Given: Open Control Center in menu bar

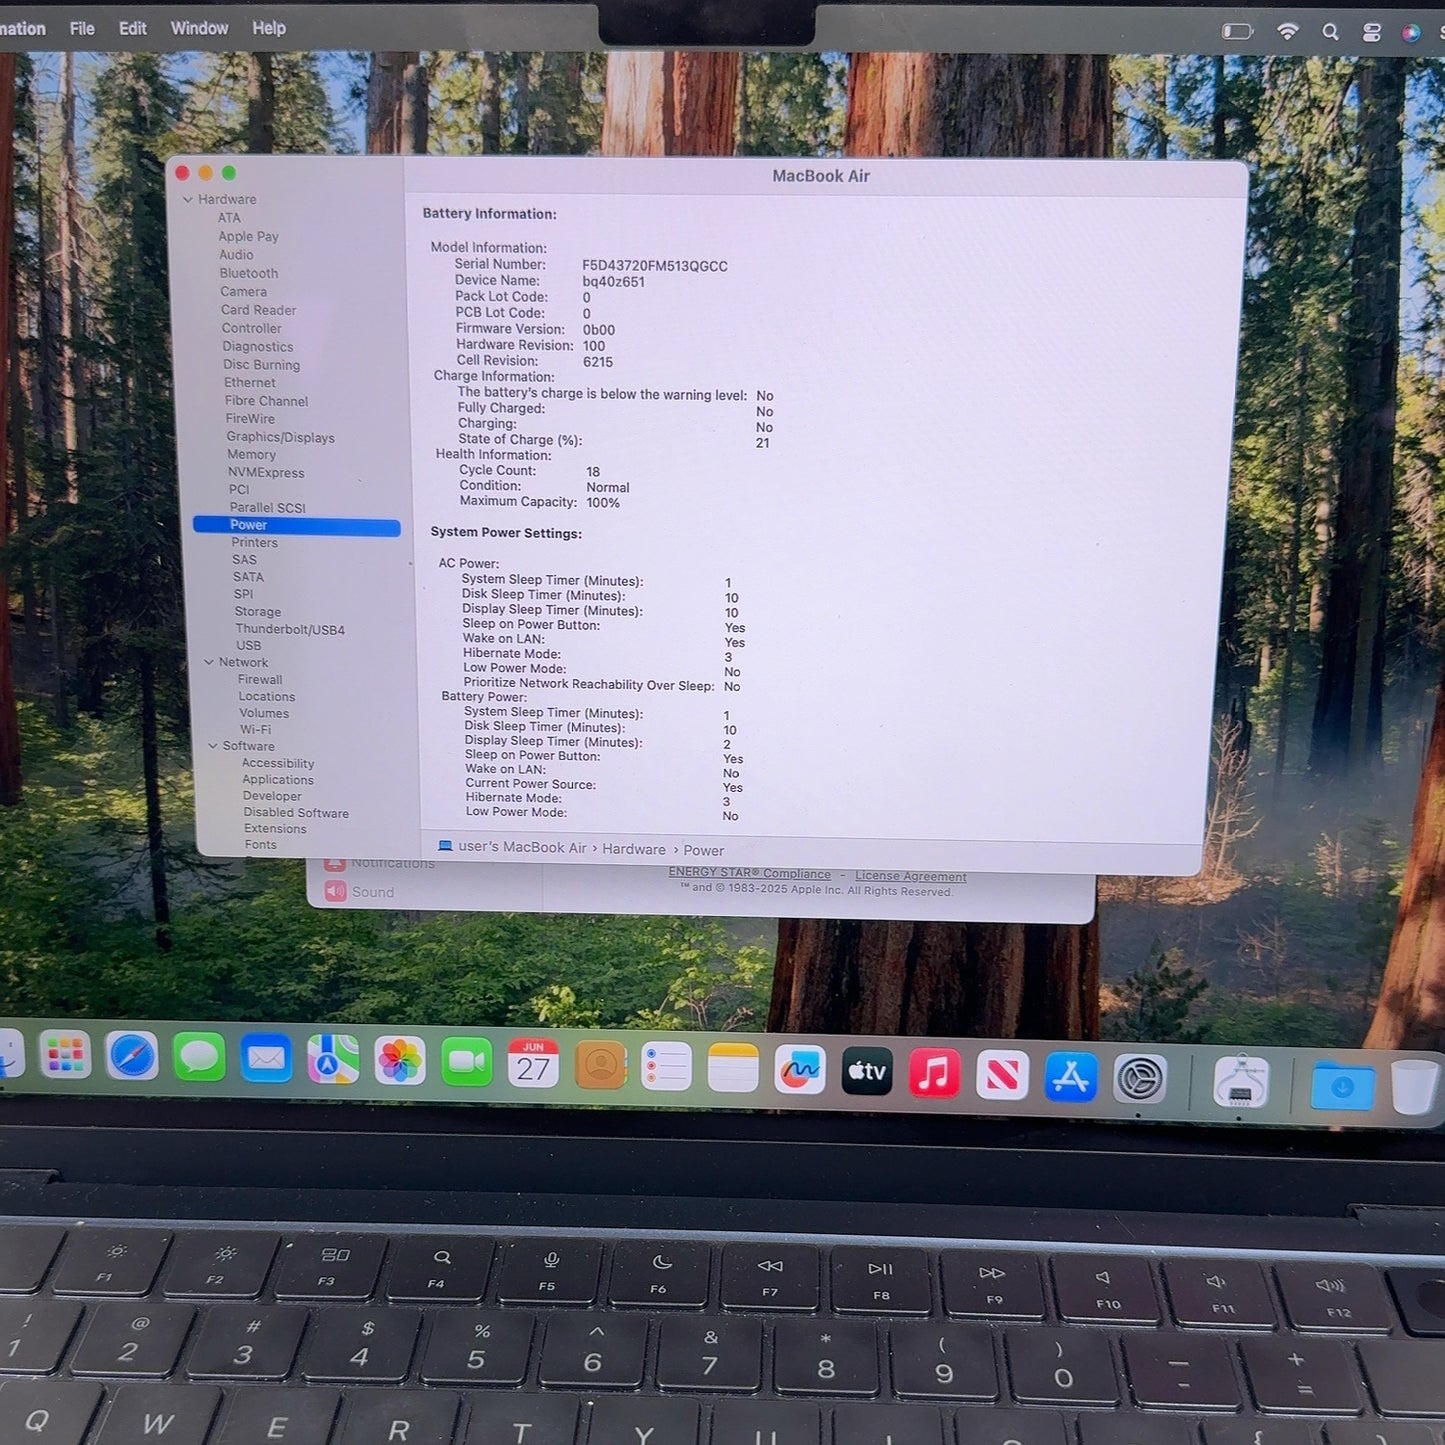Looking at the screenshot, I should [x=1372, y=33].
